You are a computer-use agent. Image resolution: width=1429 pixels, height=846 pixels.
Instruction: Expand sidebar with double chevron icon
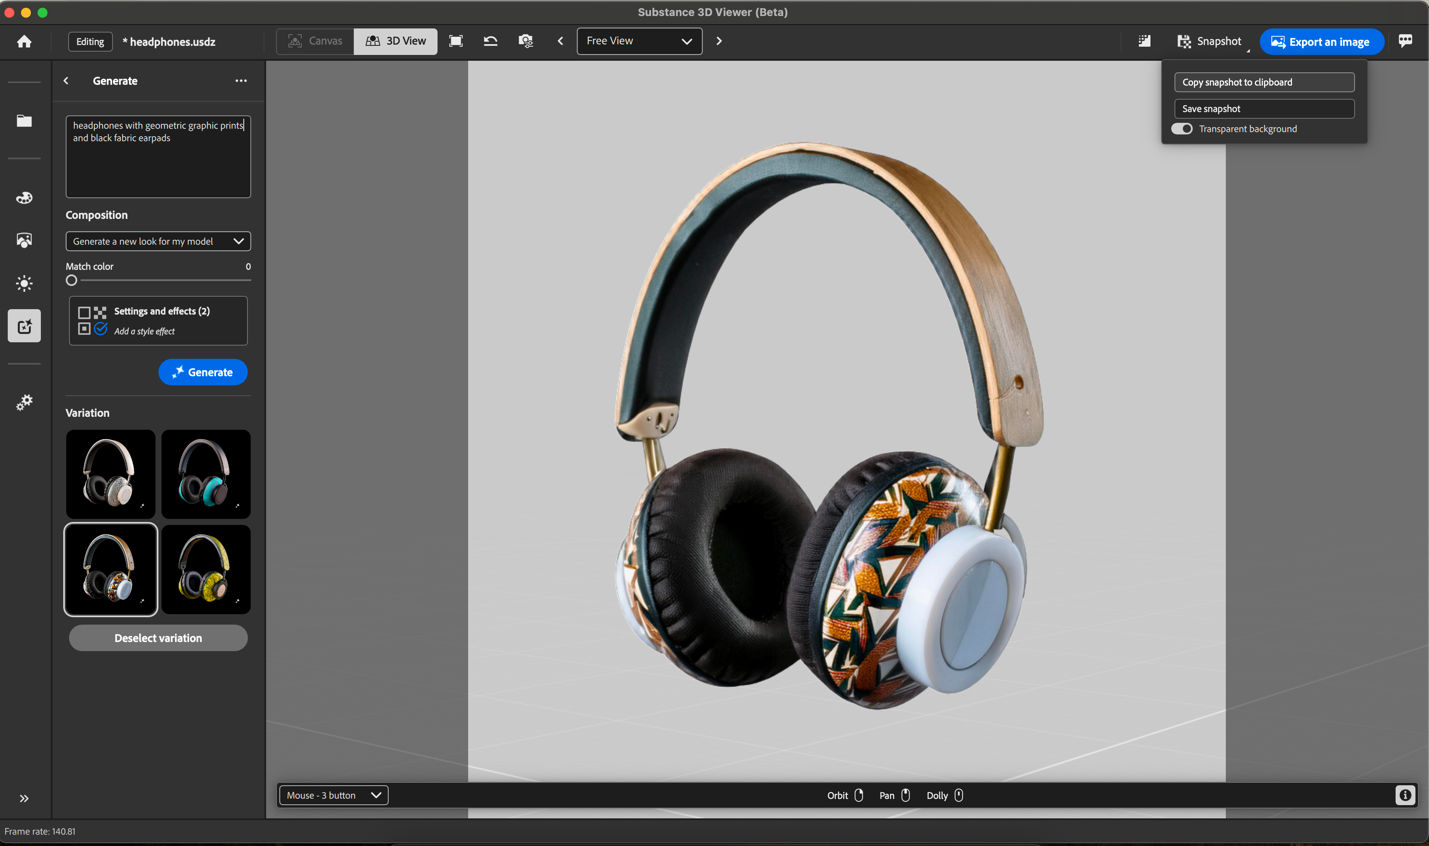tap(24, 798)
